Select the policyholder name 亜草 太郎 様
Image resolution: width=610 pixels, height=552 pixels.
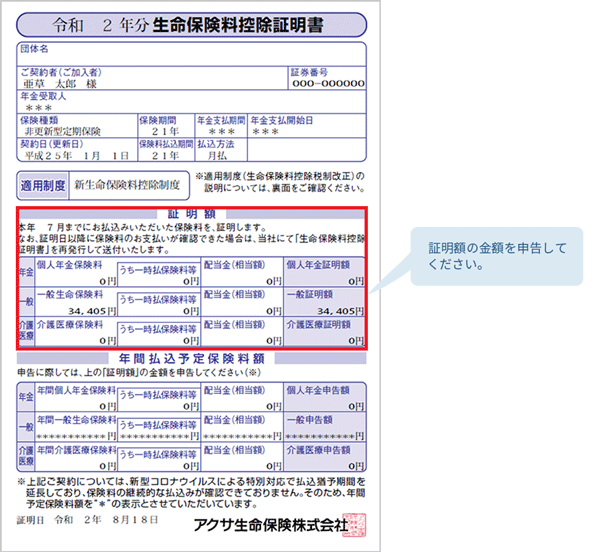(x=60, y=84)
